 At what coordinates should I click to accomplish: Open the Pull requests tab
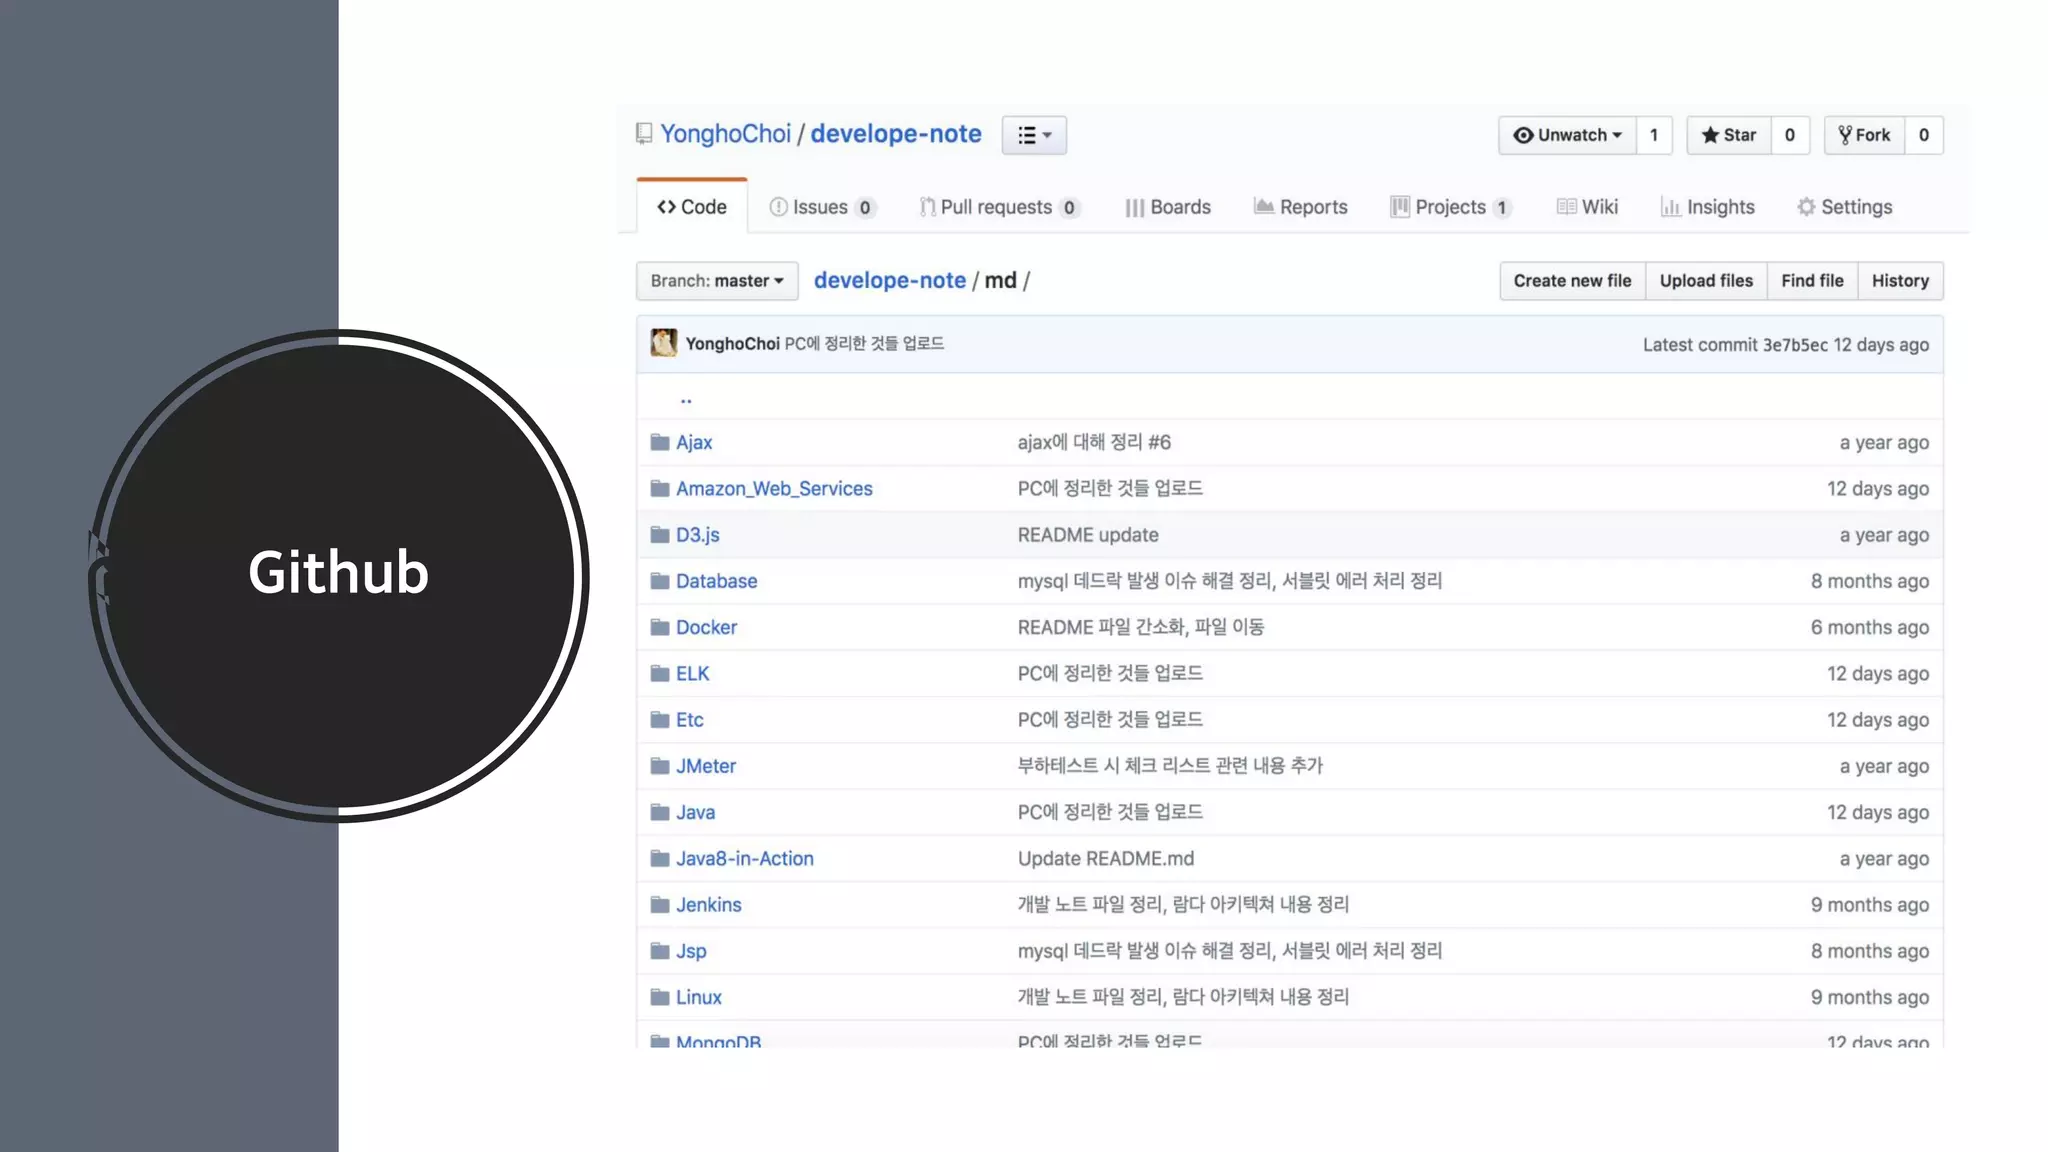pyautogui.click(x=1000, y=207)
